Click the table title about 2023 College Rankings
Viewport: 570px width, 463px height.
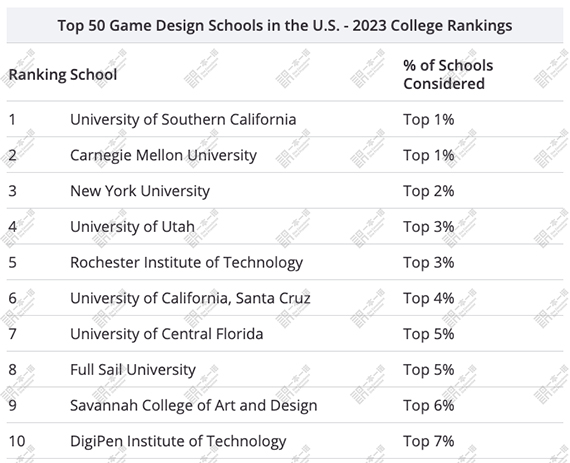click(285, 26)
